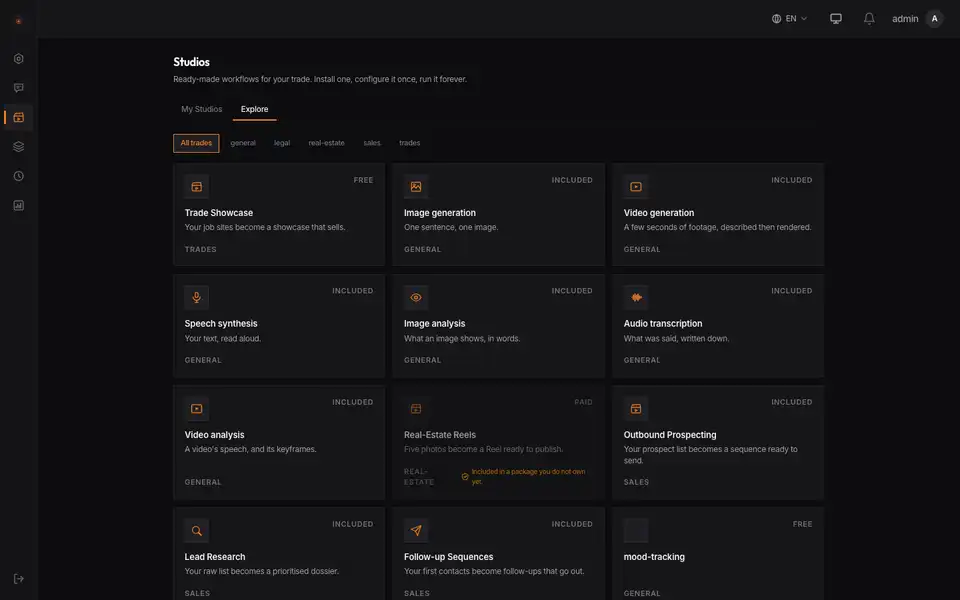This screenshot has height=600, width=960.
Task: Select the Explore tab
Action: pyautogui.click(x=254, y=109)
